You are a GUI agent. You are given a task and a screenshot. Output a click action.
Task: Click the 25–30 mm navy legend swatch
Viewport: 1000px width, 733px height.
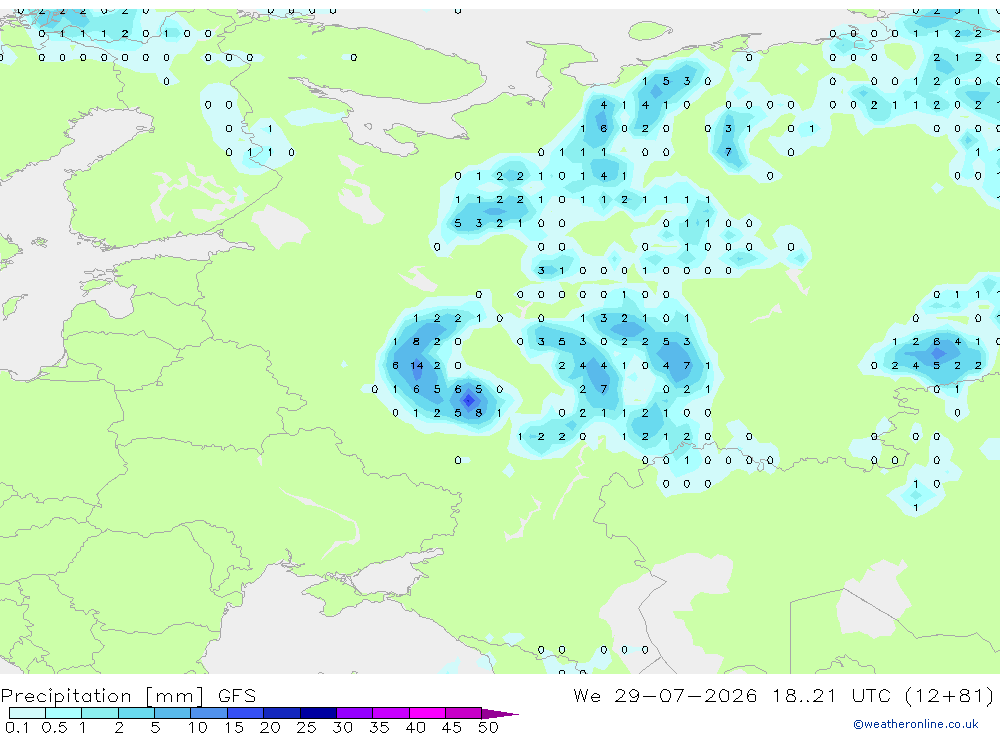tap(318, 713)
